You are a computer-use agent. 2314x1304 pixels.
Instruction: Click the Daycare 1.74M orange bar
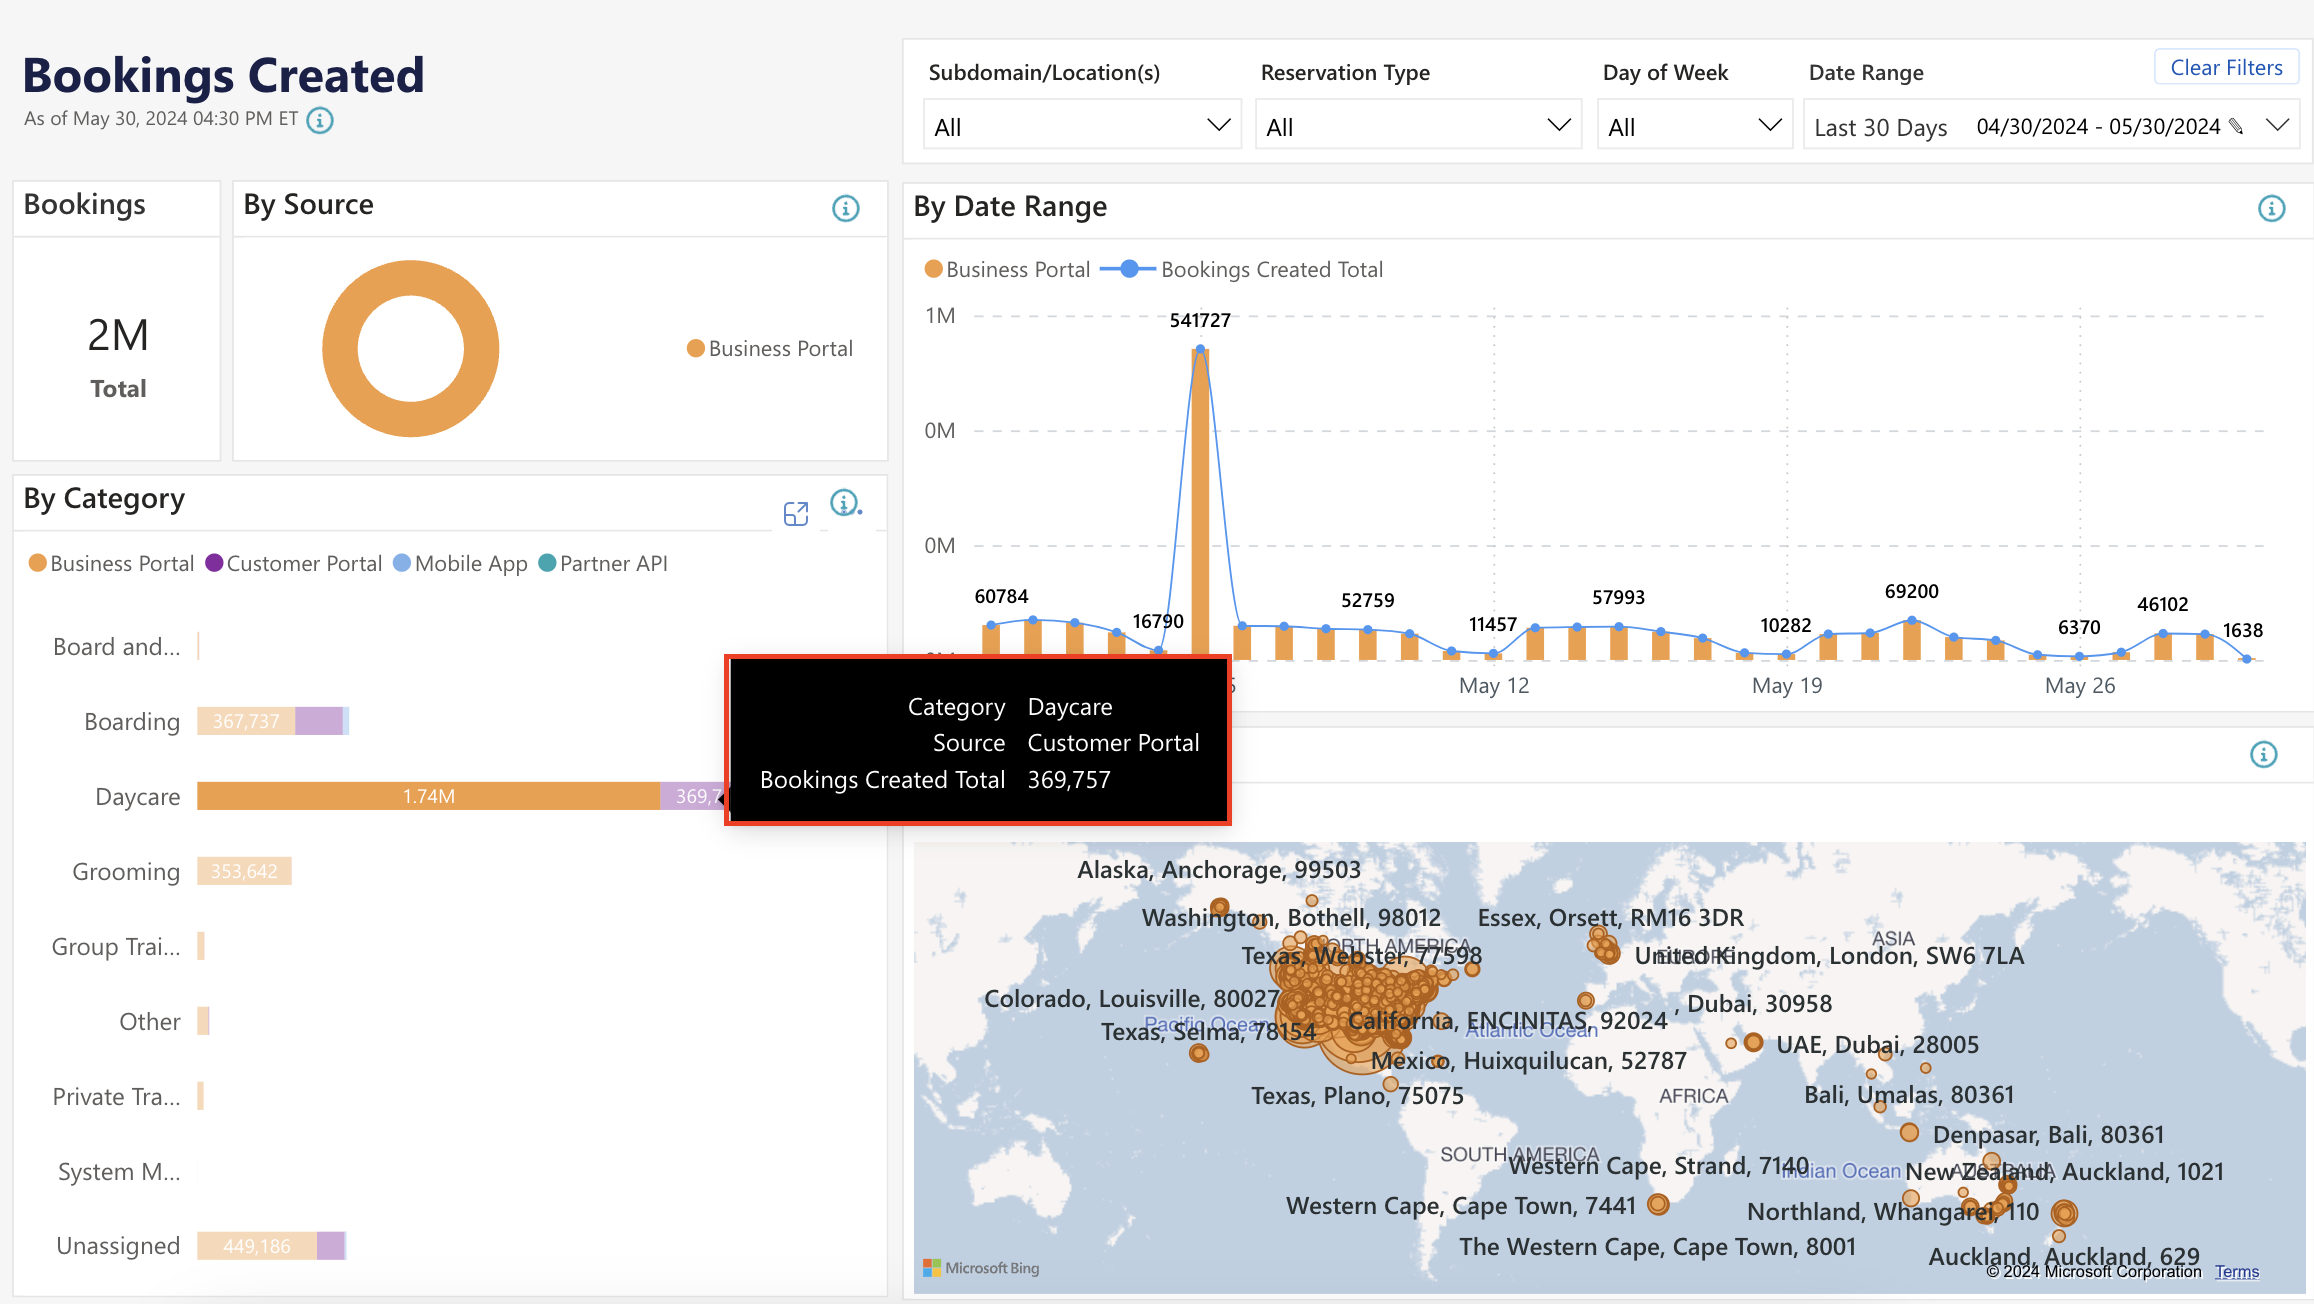[428, 796]
